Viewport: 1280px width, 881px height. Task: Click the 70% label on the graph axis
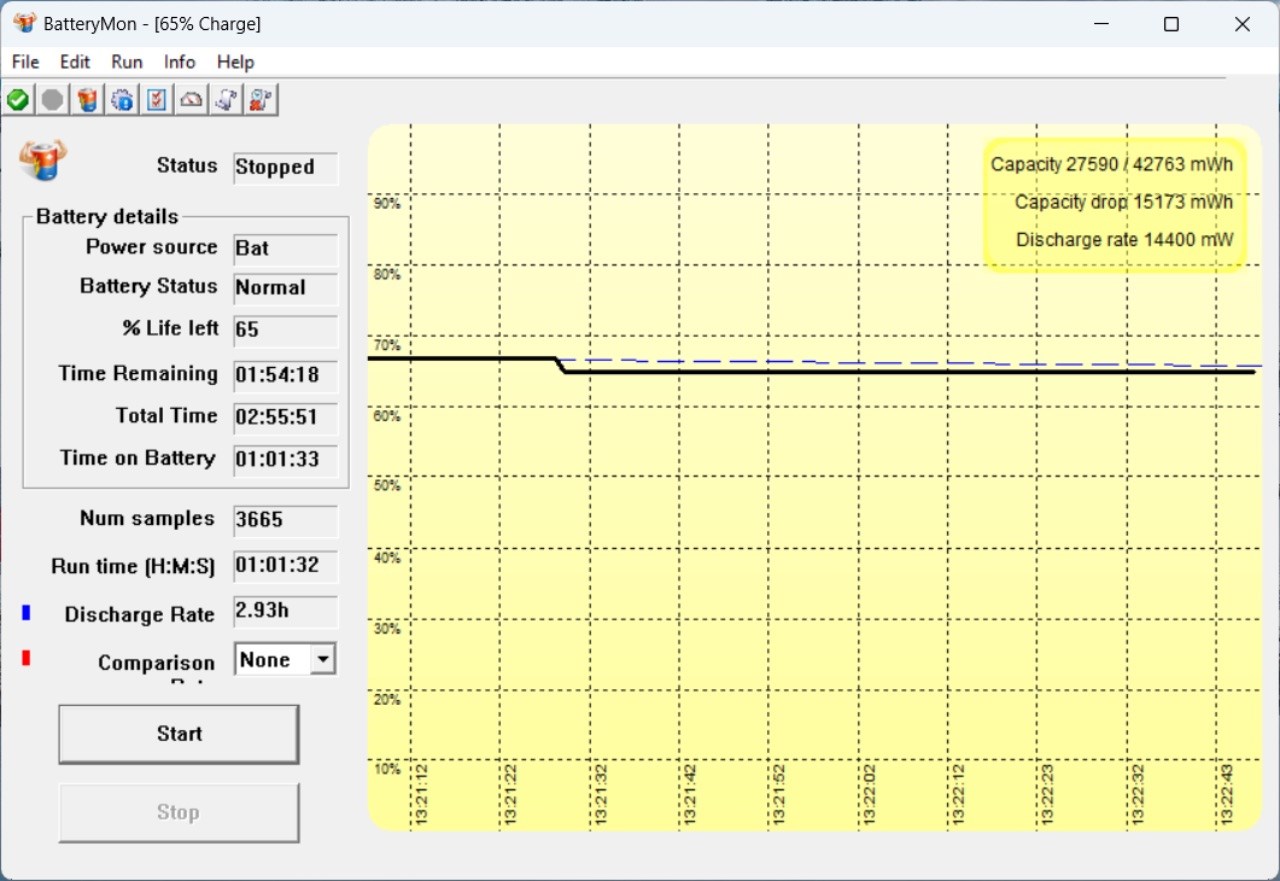387,345
